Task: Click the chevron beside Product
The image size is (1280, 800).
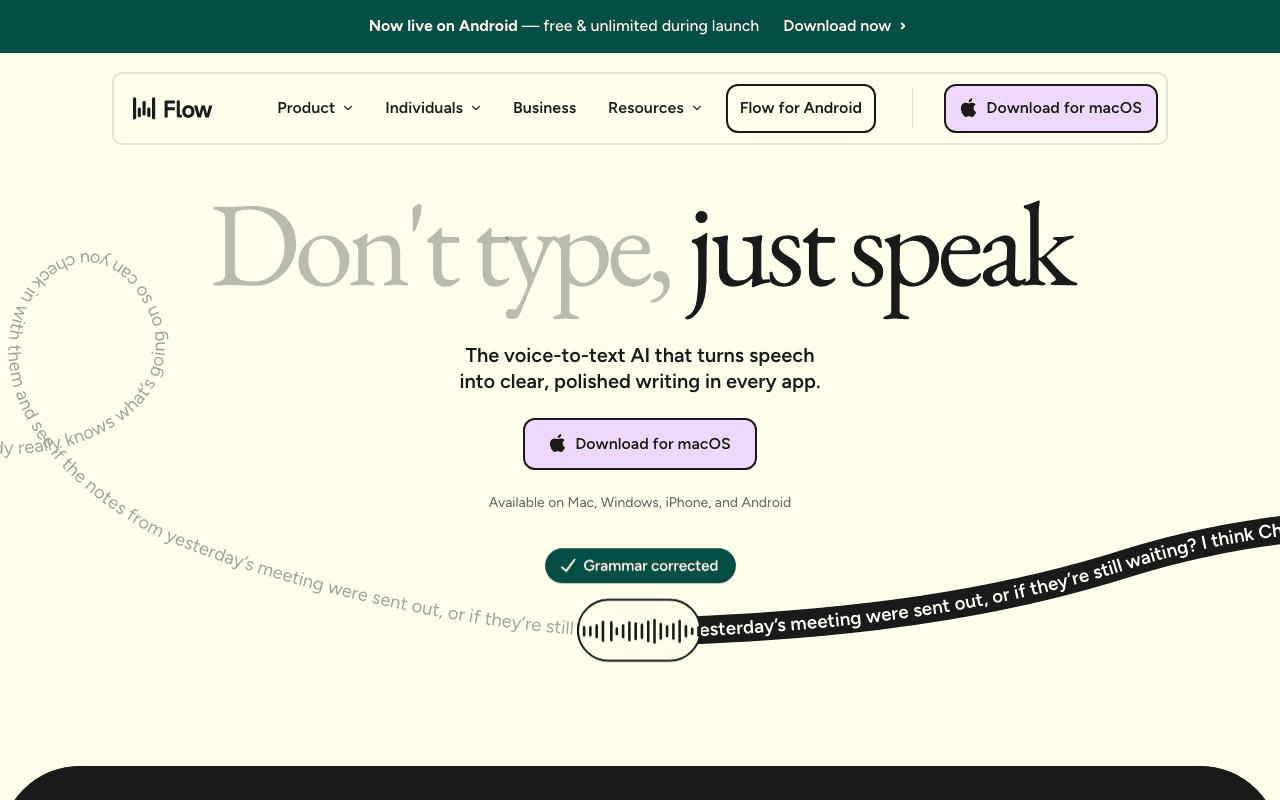Action: (348, 108)
